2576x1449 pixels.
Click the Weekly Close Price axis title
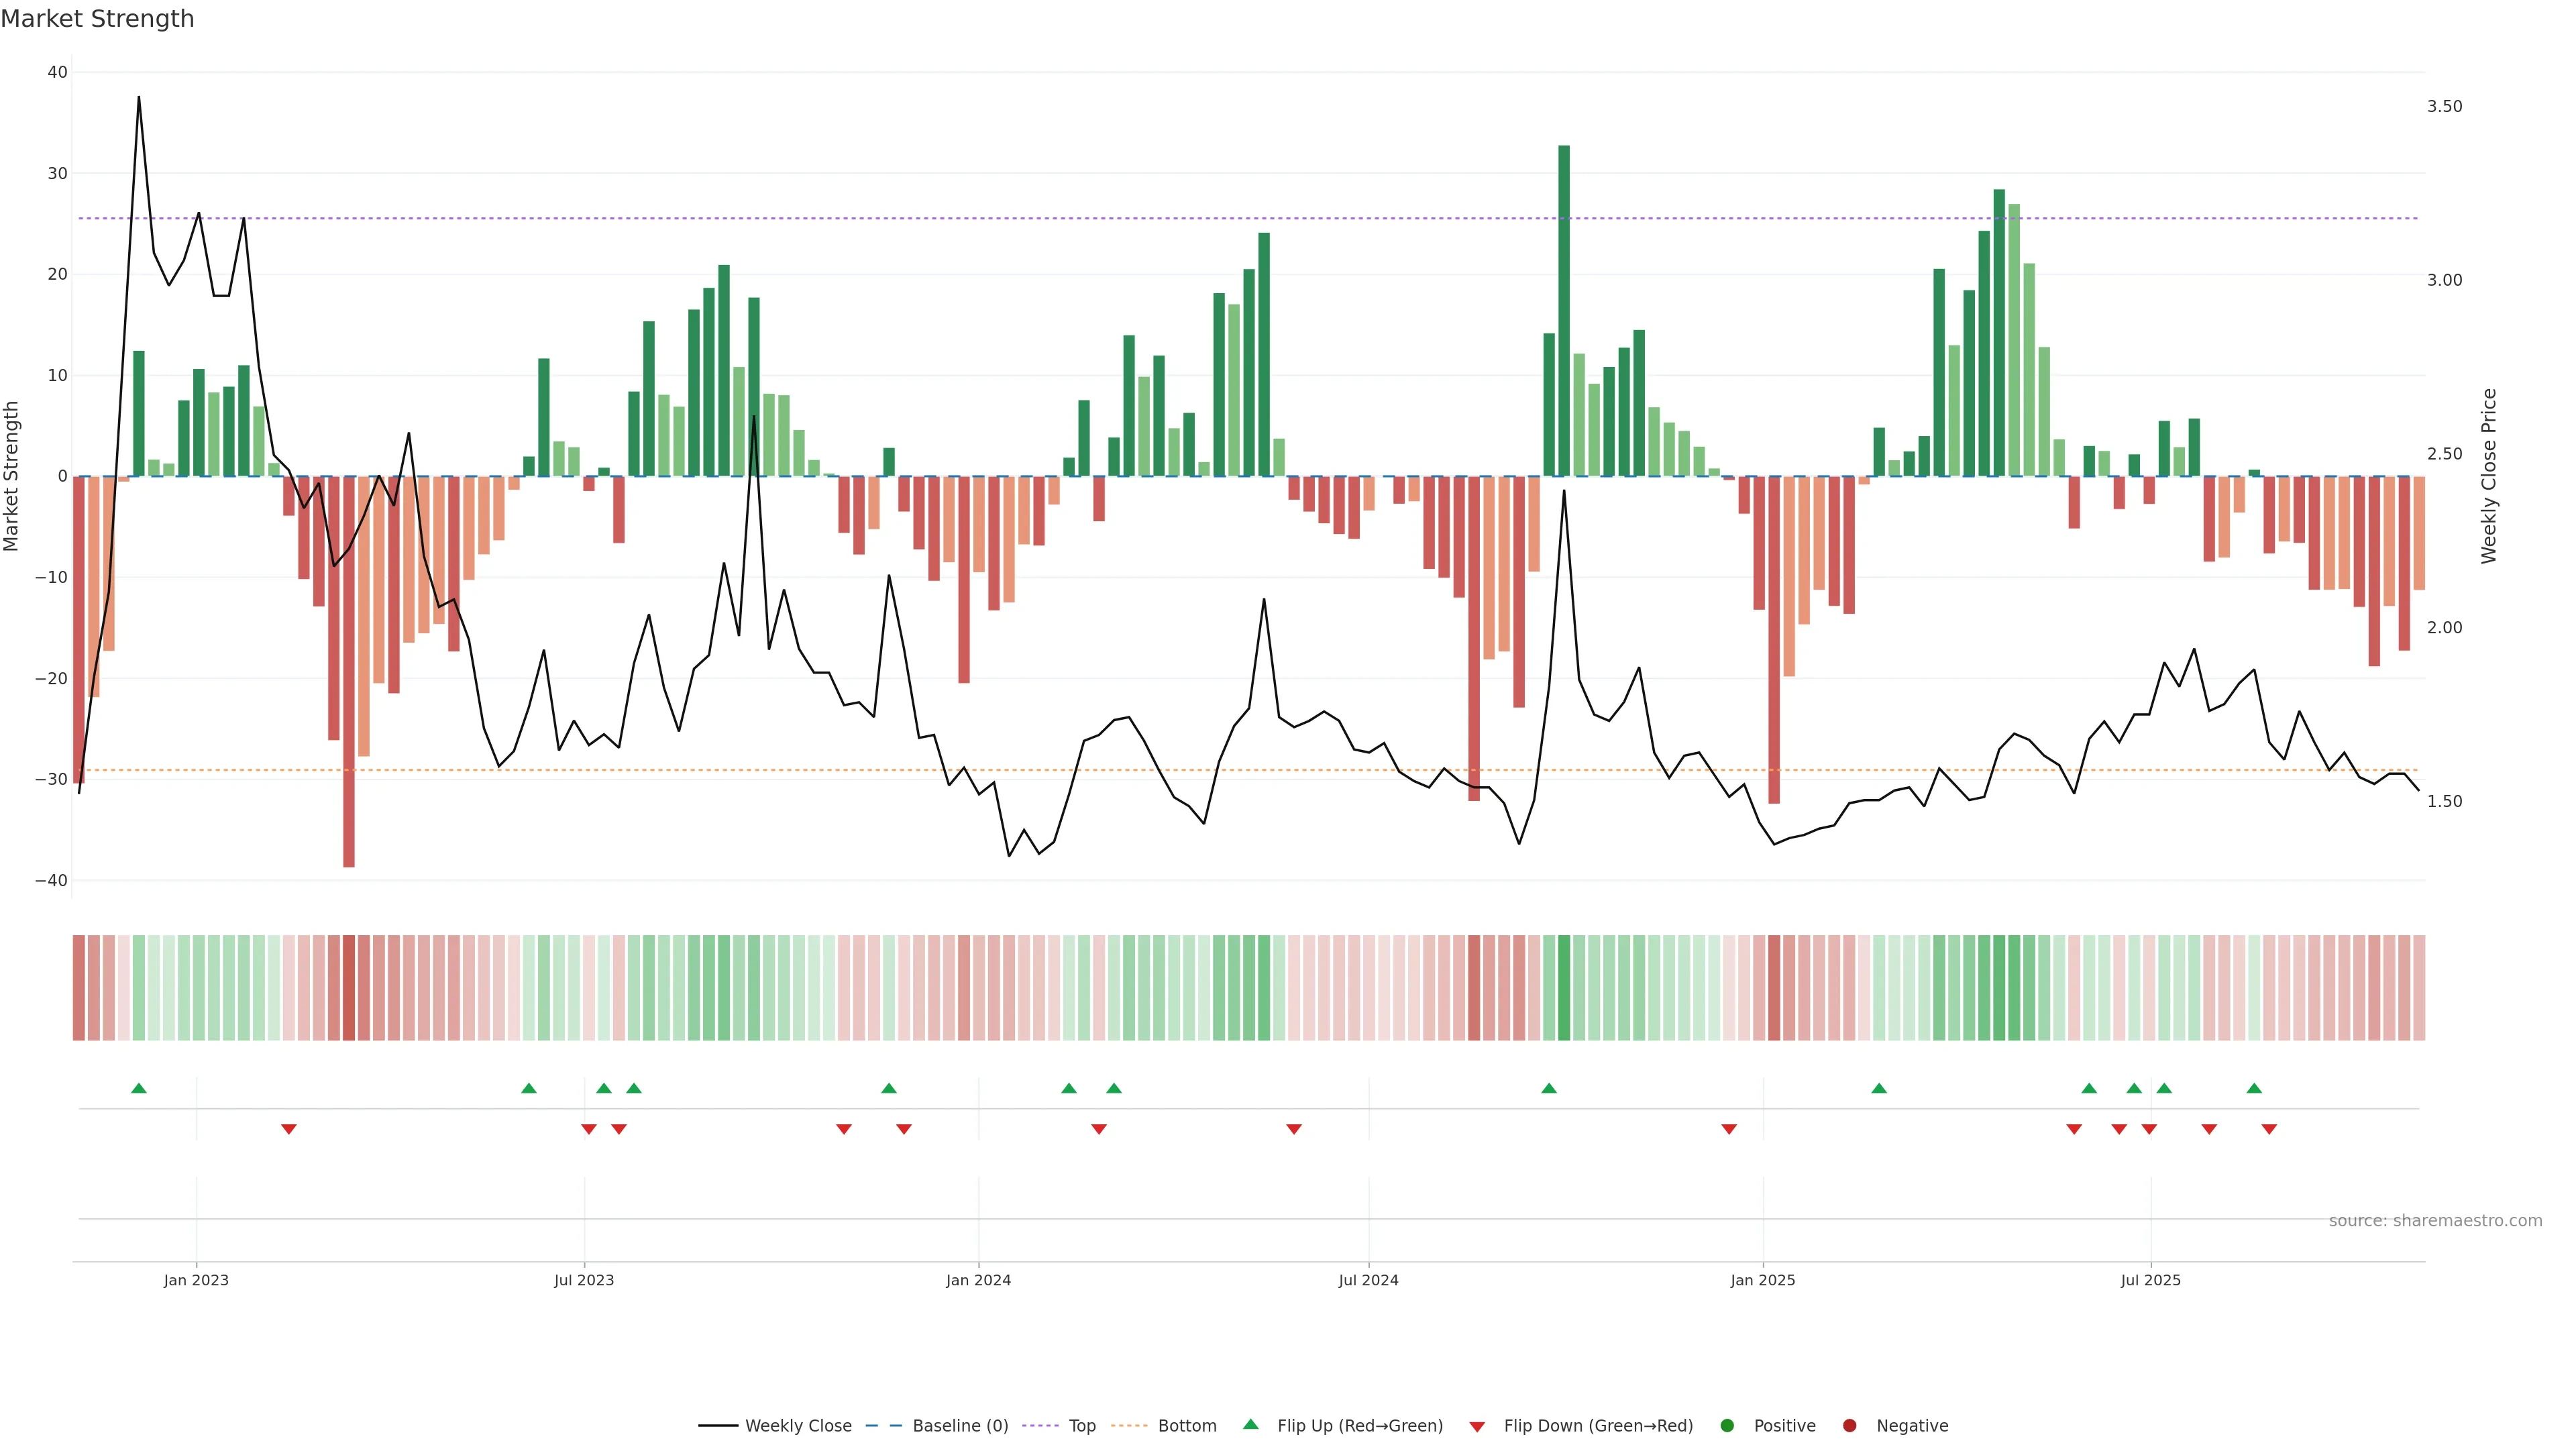[x=2489, y=476]
